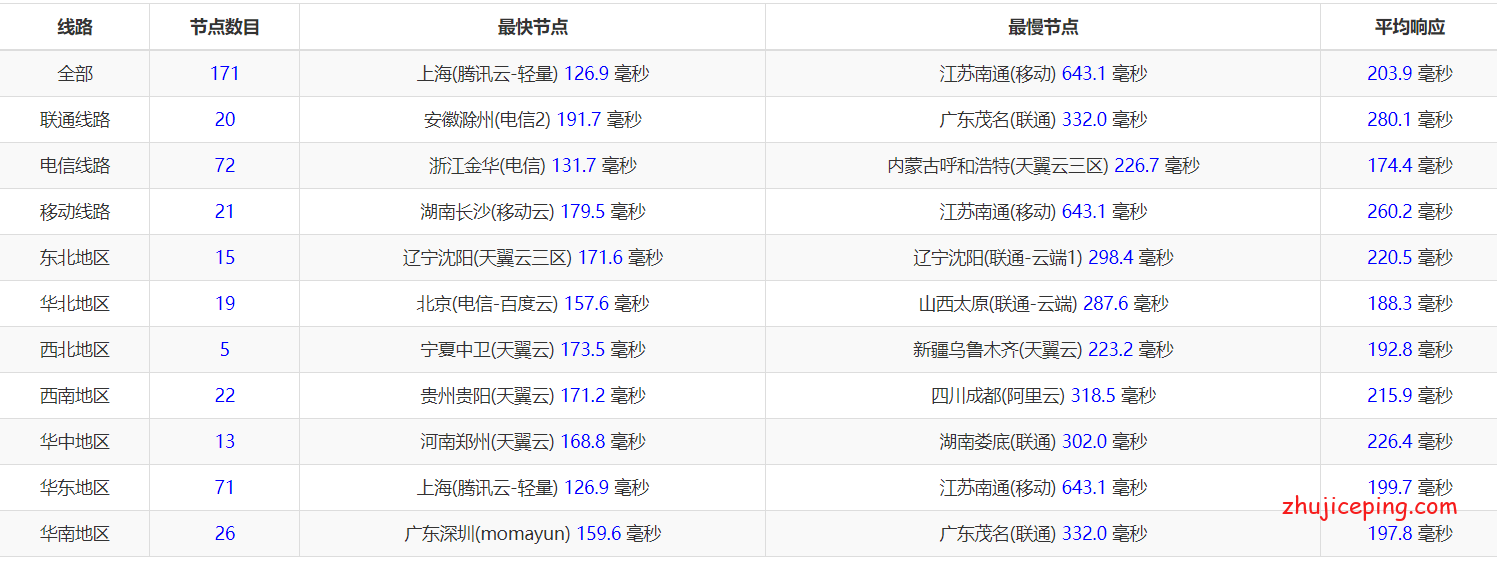Click fastest node 辽宁沈阳(天翼云三区) 171.6 毫秒
Viewport: 1497px width, 561px height.
tap(533, 258)
